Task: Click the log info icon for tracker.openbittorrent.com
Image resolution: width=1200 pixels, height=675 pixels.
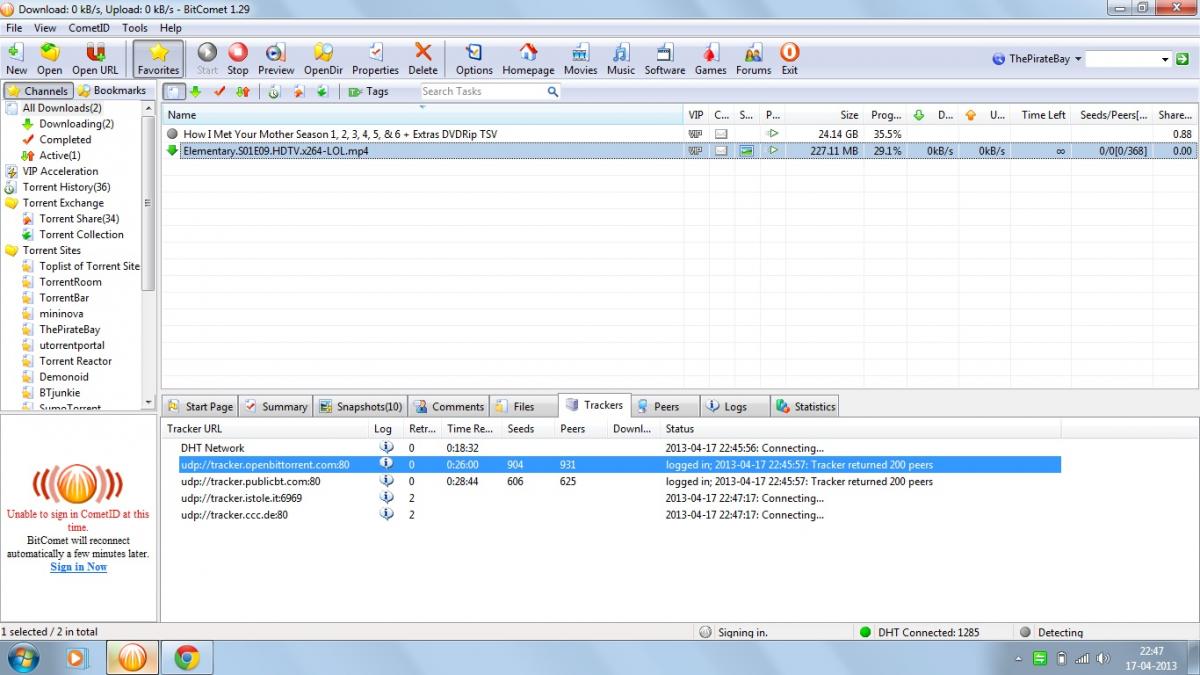Action: [x=386, y=464]
